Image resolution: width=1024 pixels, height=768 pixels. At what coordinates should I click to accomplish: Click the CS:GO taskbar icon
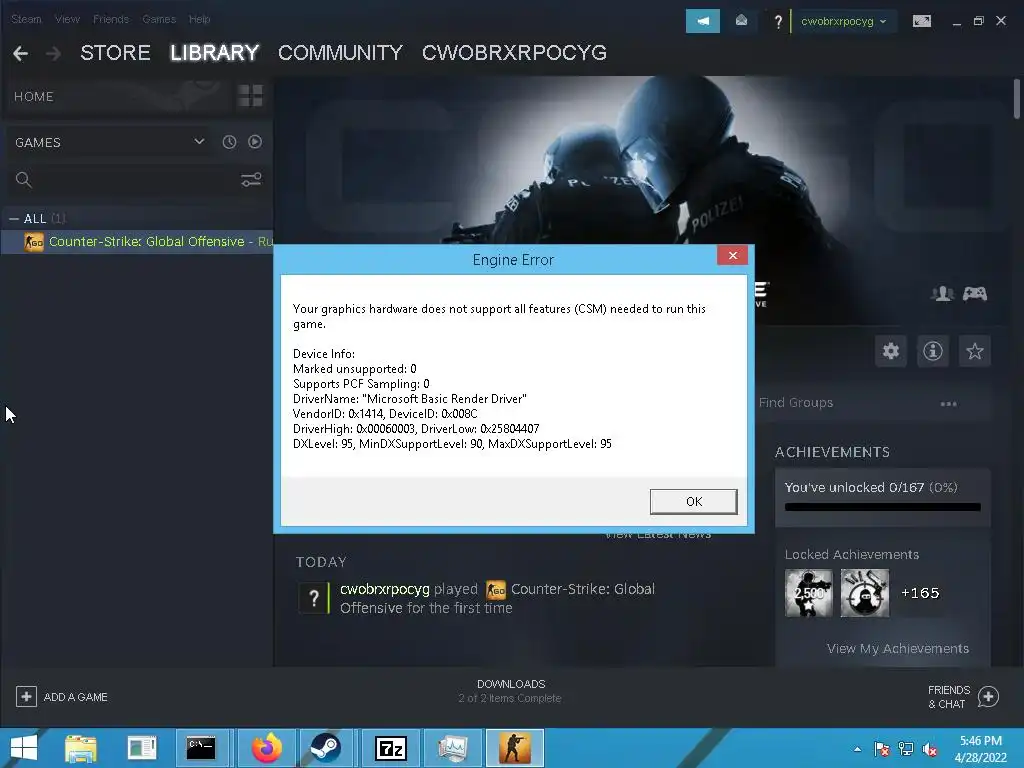(x=515, y=748)
